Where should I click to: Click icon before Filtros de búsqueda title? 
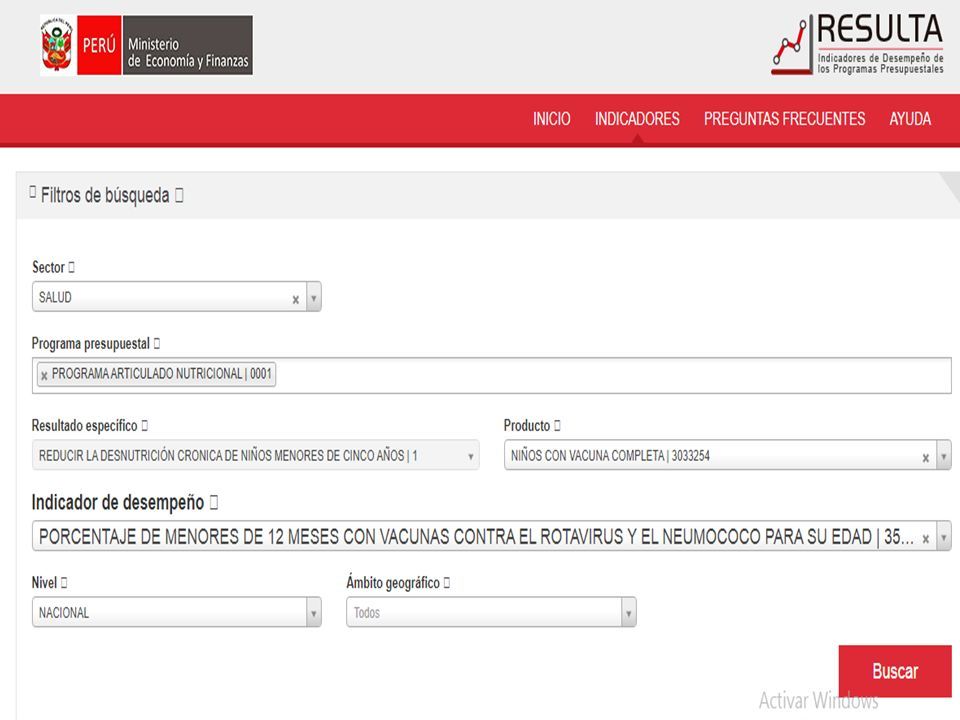coord(33,192)
